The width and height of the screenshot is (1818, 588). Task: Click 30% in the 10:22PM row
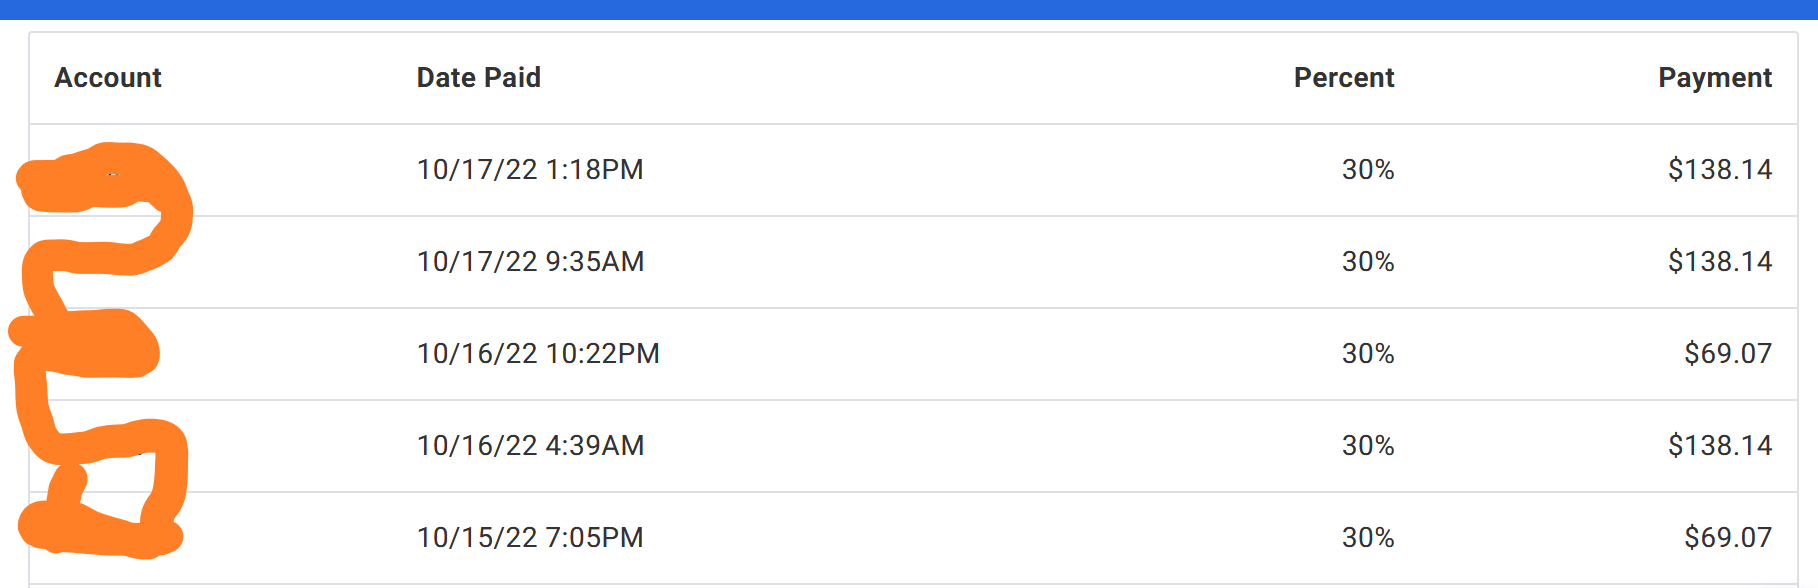1367,354
